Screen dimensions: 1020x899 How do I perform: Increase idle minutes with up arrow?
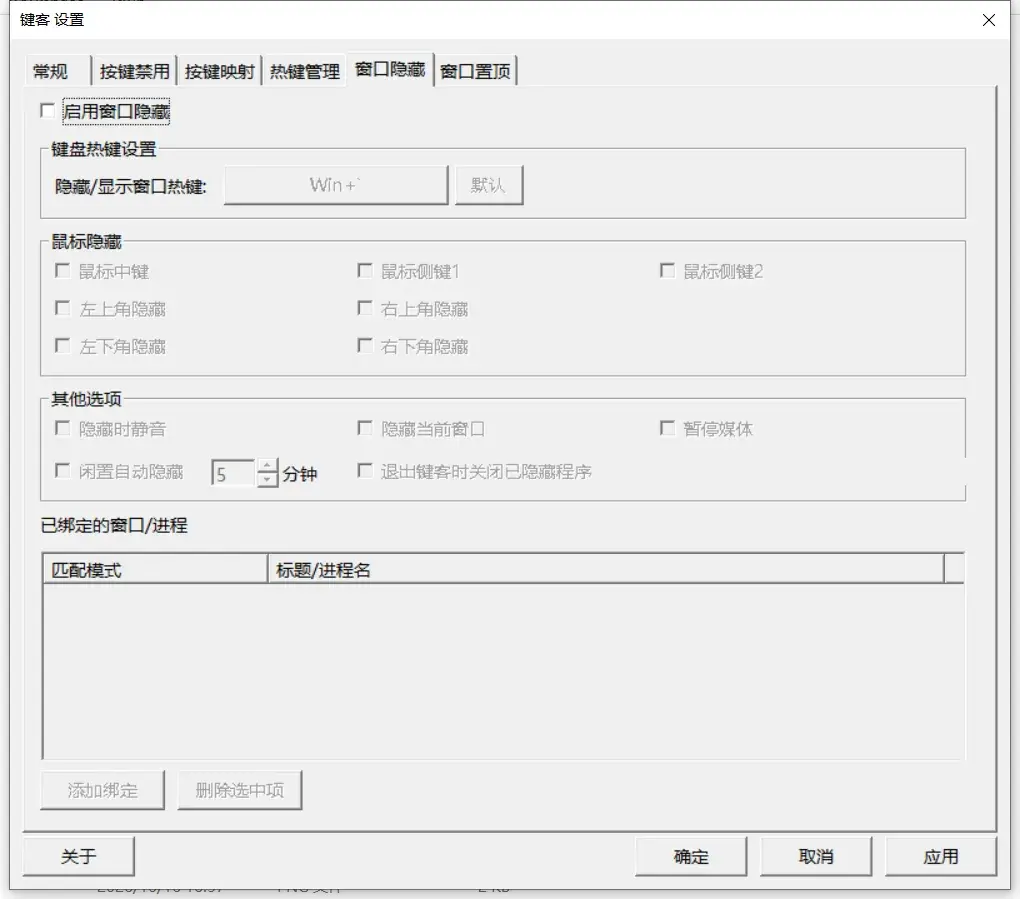pyautogui.click(x=267, y=466)
